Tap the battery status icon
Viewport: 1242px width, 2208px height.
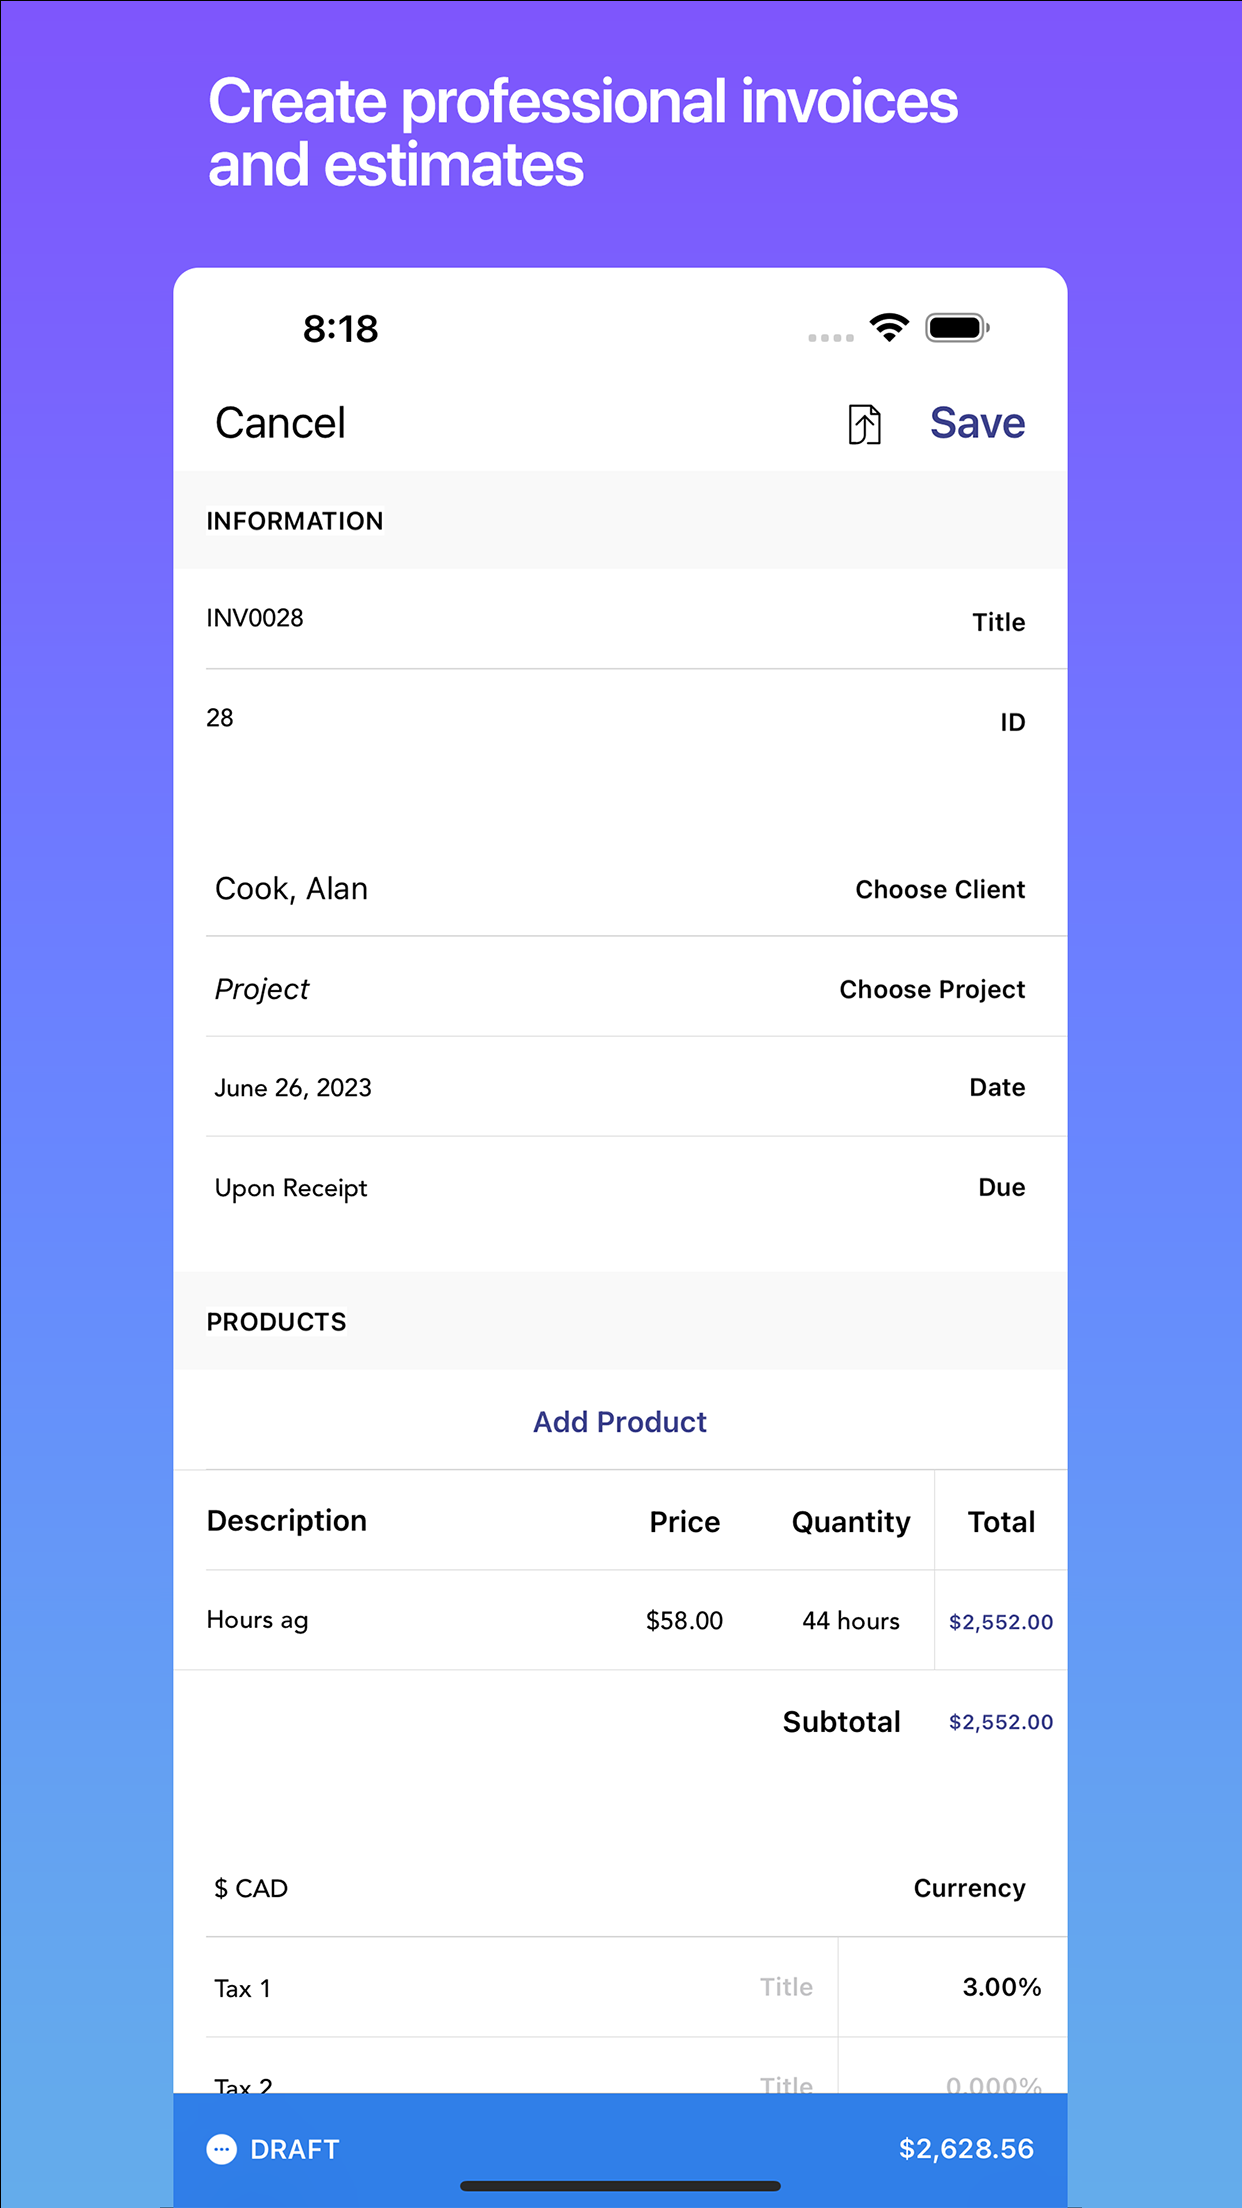pos(957,328)
